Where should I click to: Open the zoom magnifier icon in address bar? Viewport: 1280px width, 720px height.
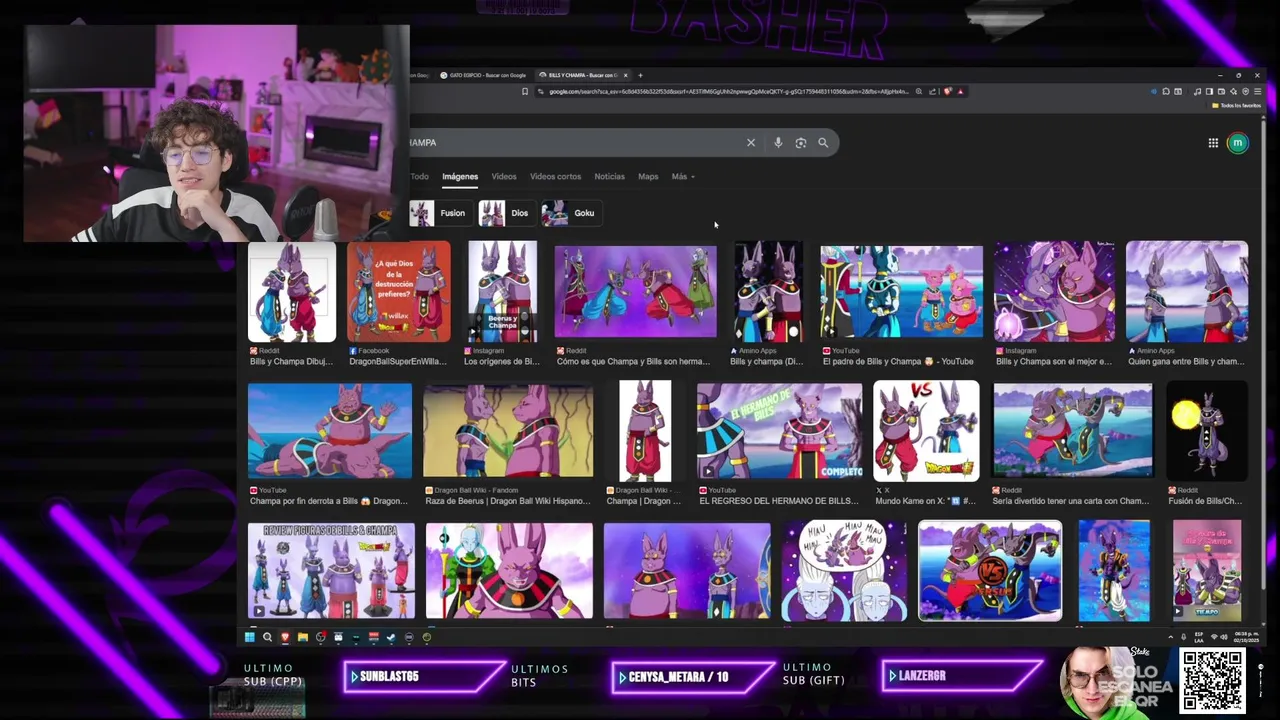point(919,91)
